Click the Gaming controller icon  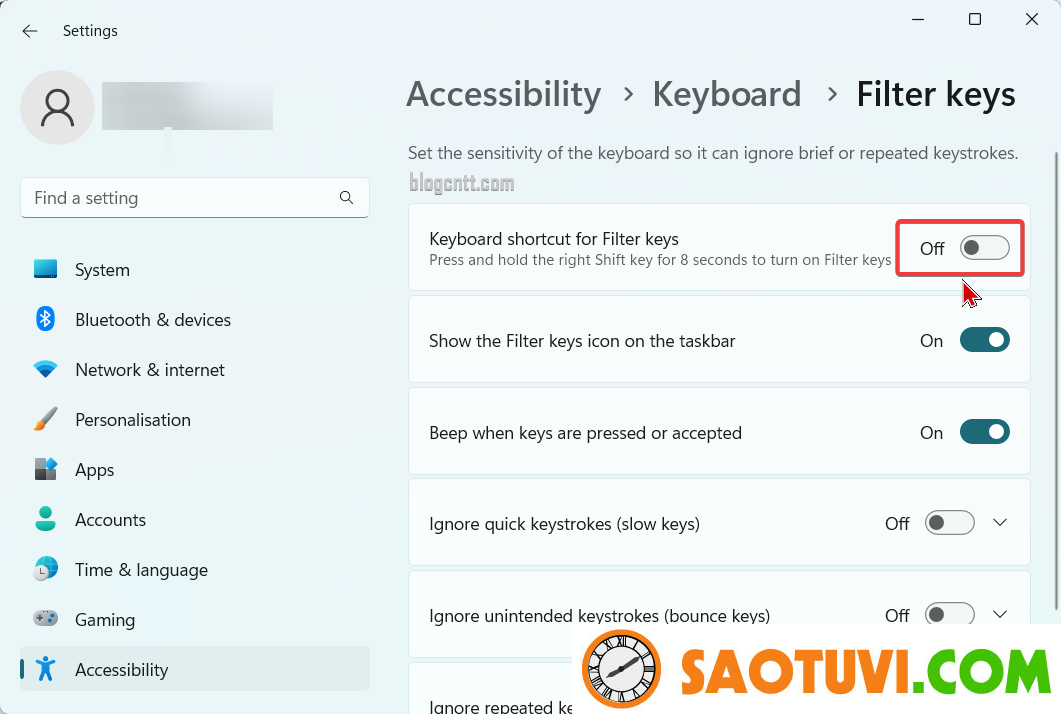[45, 619]
